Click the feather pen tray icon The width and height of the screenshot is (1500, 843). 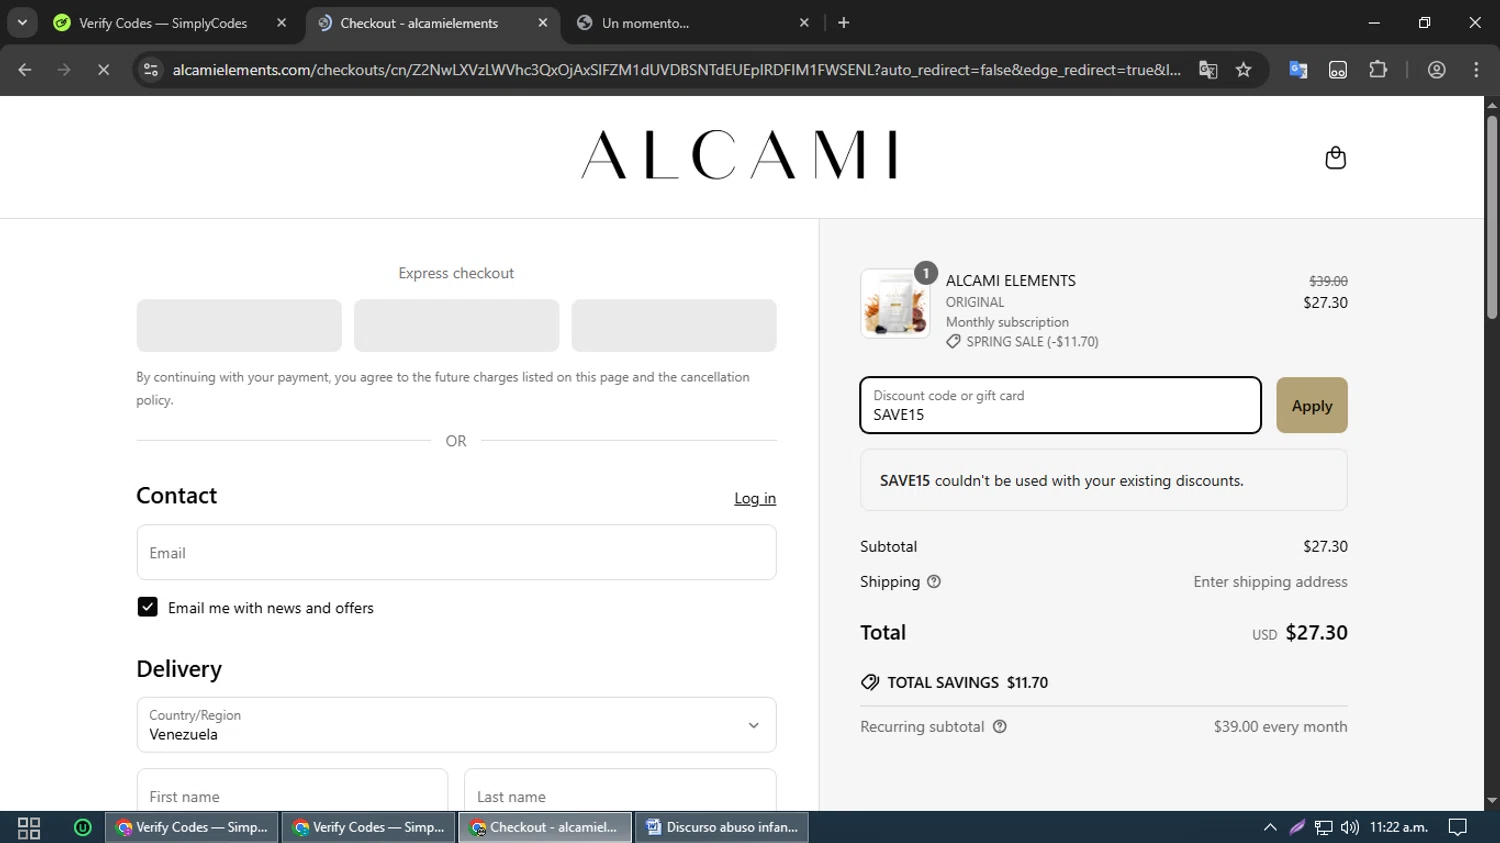[1297, 827]
